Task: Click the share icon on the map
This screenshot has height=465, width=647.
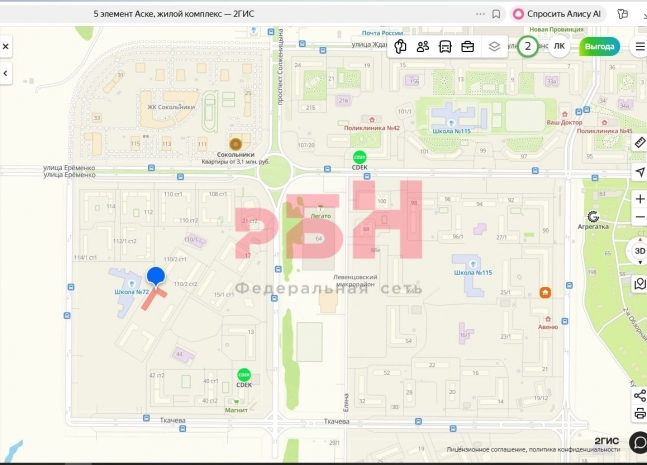Action: point(640,396)
